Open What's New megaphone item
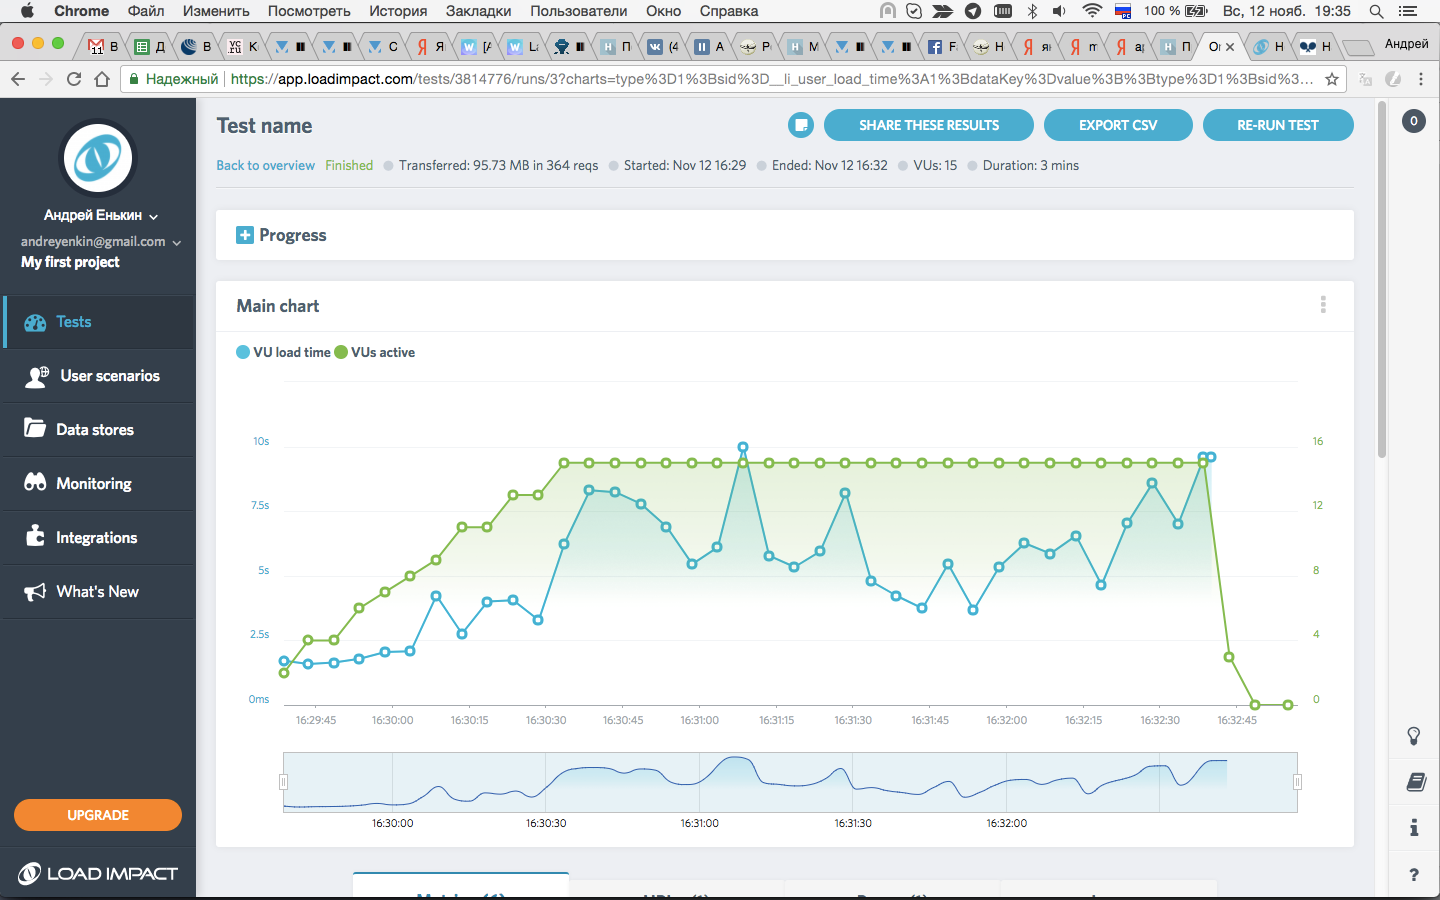1440x900 pixels. point(98,592)
